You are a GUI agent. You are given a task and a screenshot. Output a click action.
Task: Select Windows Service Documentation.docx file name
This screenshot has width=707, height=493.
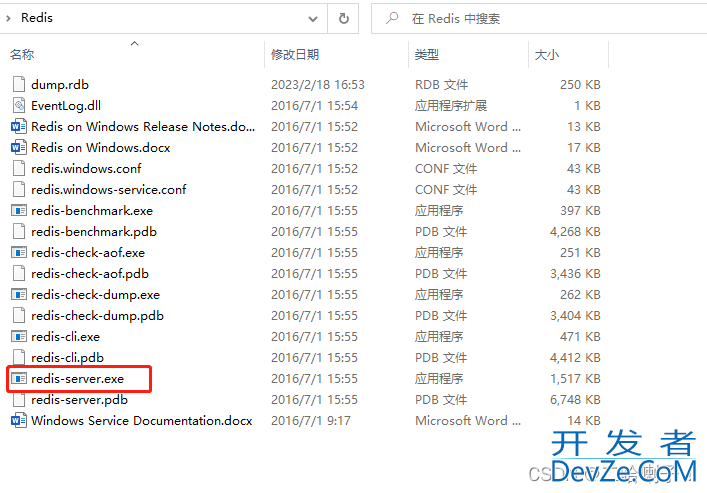pos(142,420)
